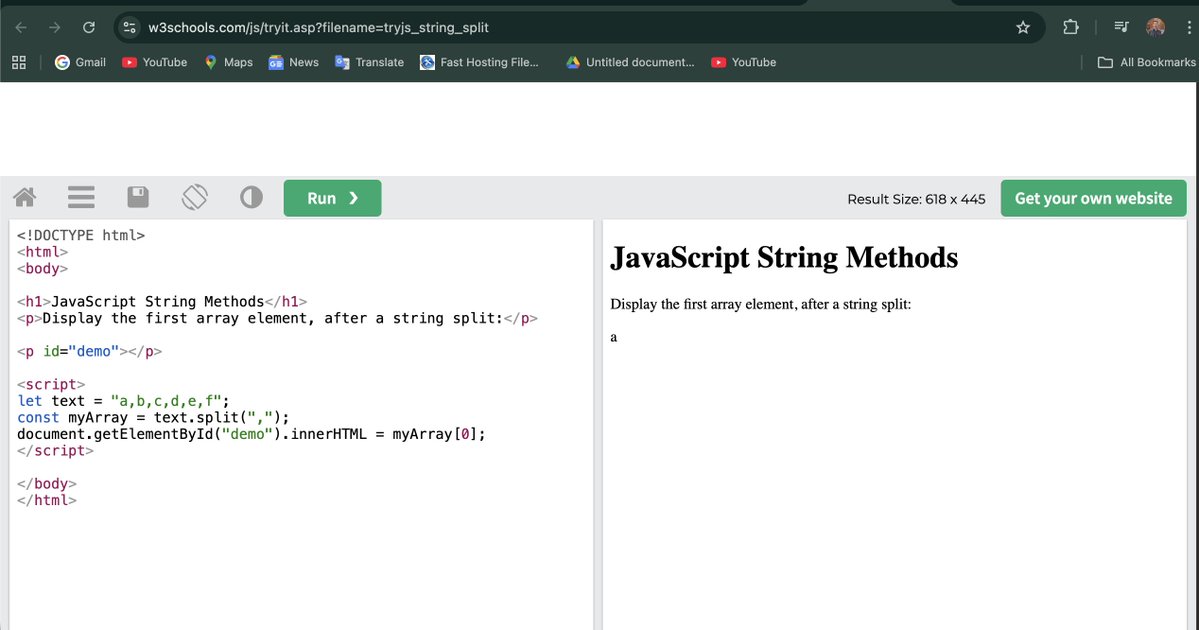Run the JavaScript code

(x=332, y=197)
